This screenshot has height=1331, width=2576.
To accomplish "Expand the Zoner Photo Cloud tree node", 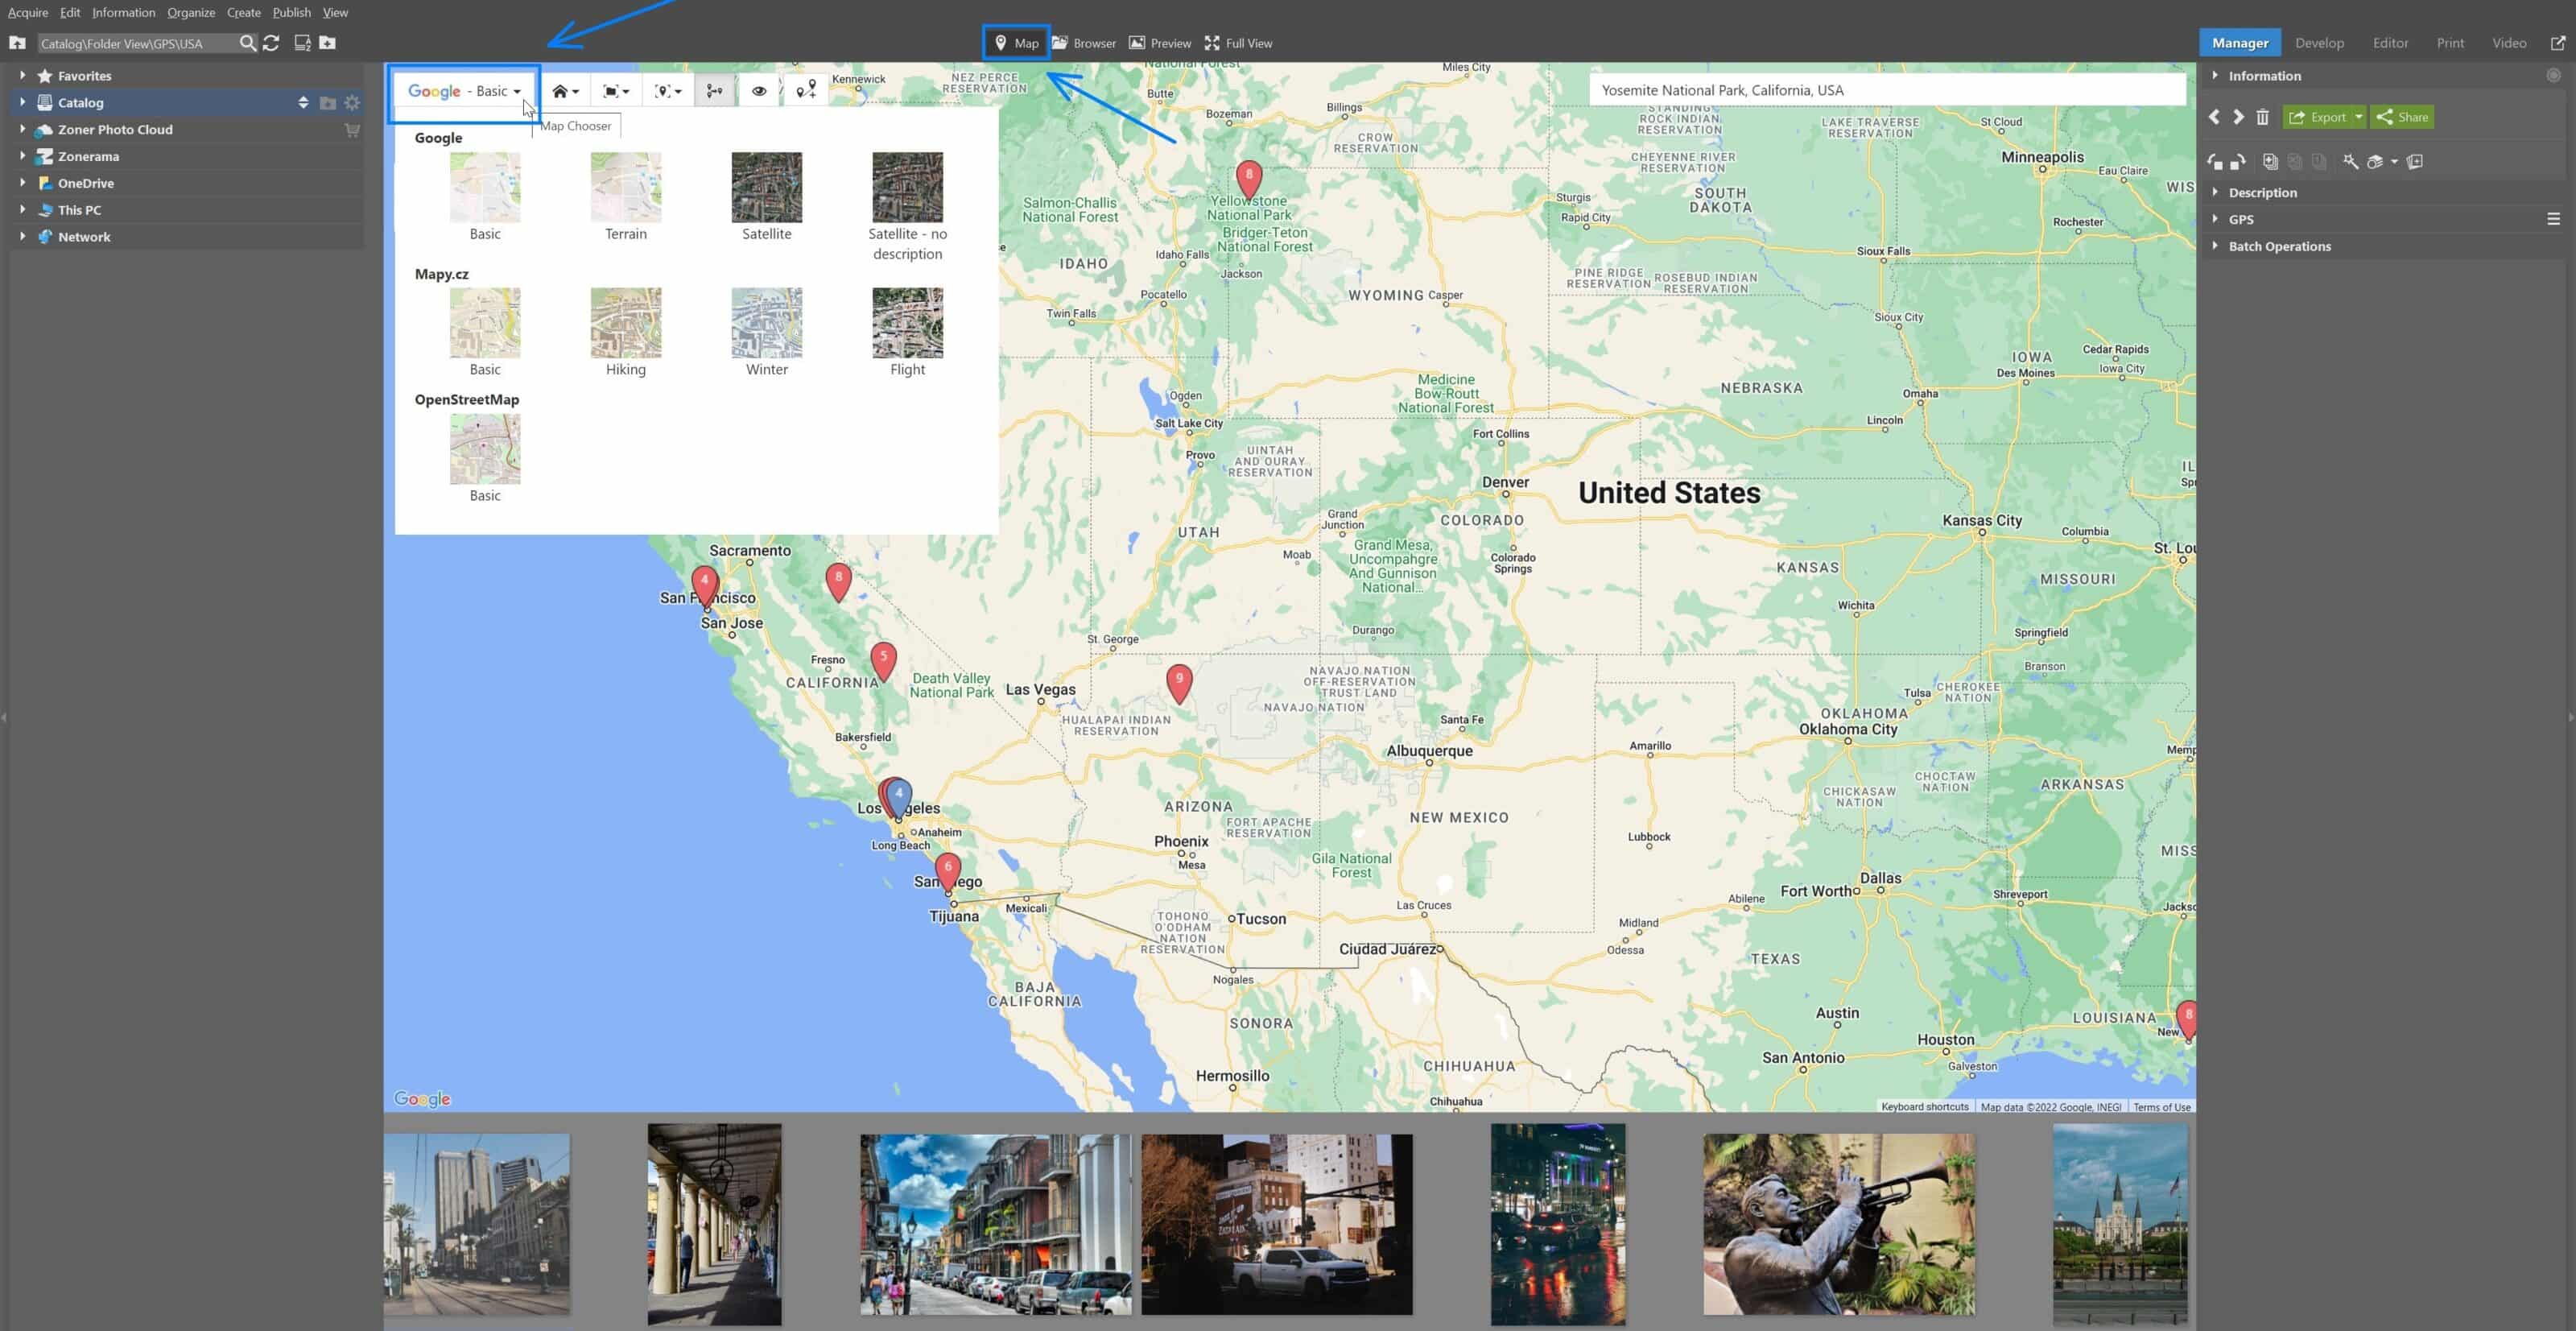I will pos(22,129).
